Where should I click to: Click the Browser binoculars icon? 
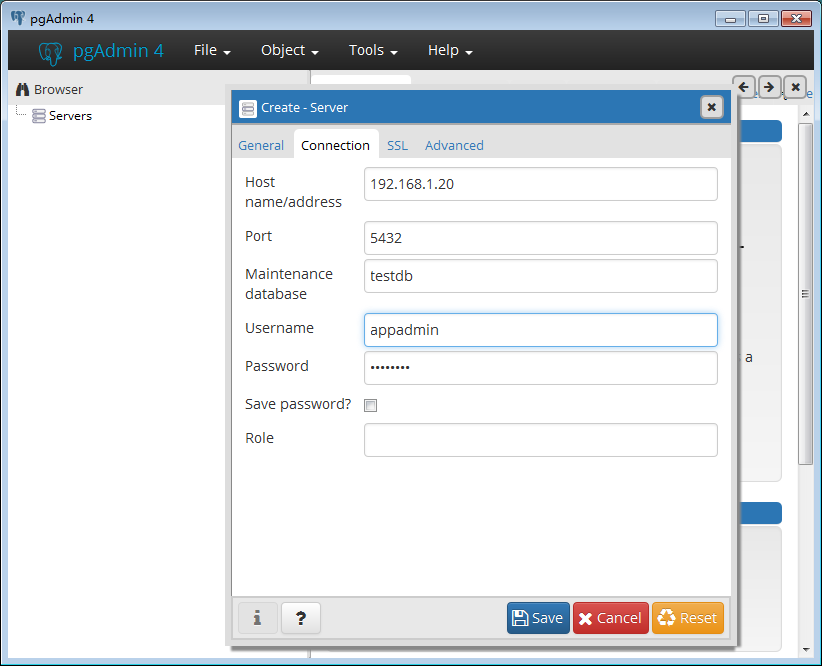click(x=22, y=89)
